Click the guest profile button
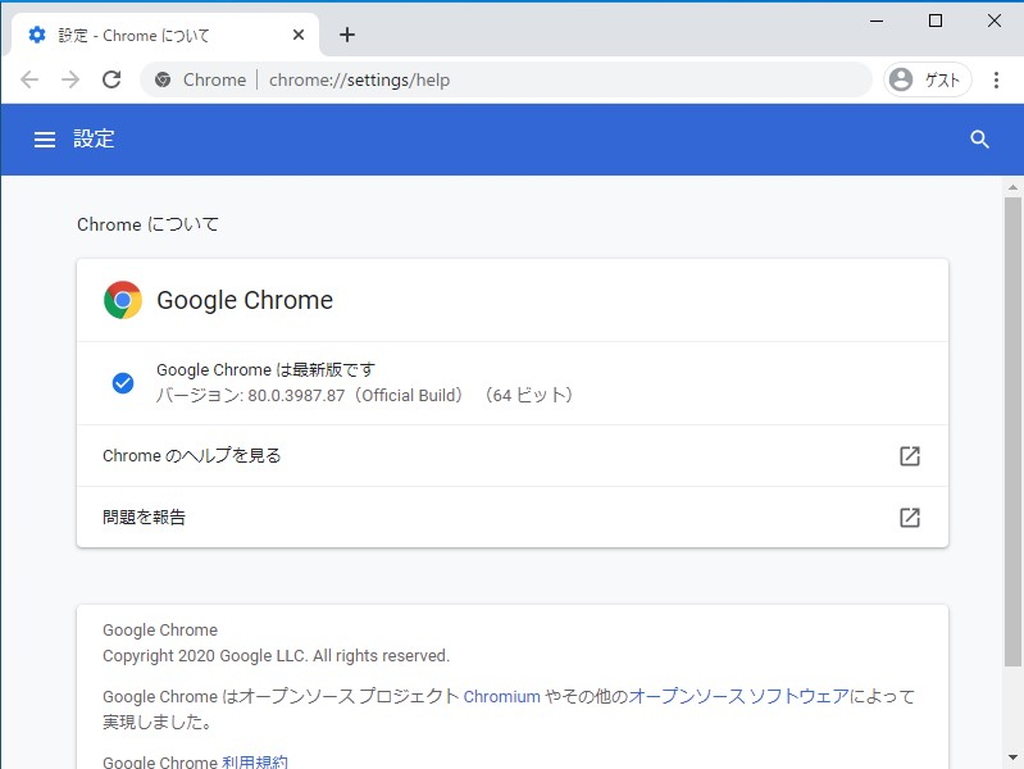The width and height of the screenshot is (1024, 769). tap(926, 79)
